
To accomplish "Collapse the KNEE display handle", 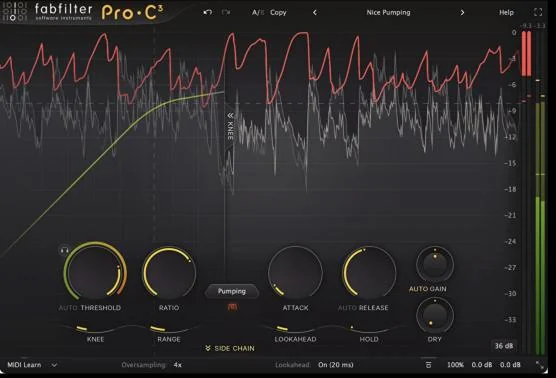I will point(230,127).
